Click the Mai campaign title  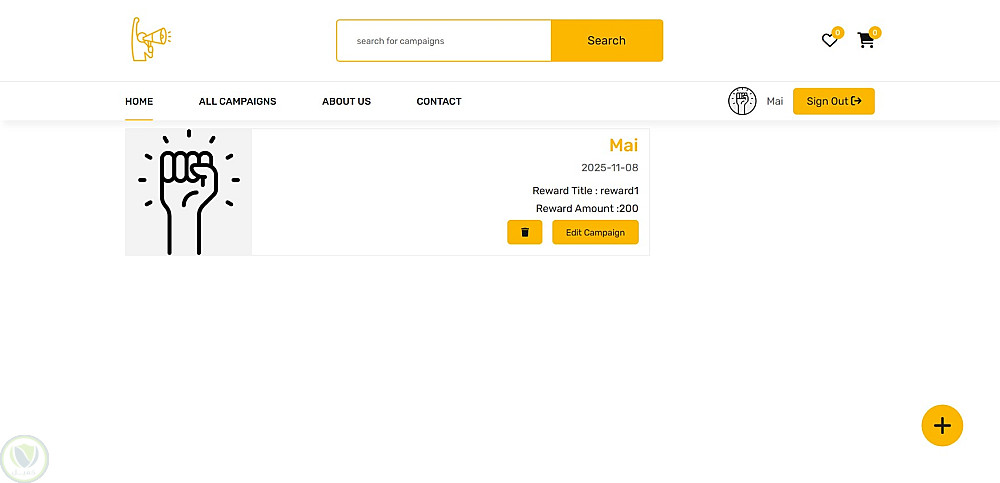pyautogui.click(x=623, y=146)
